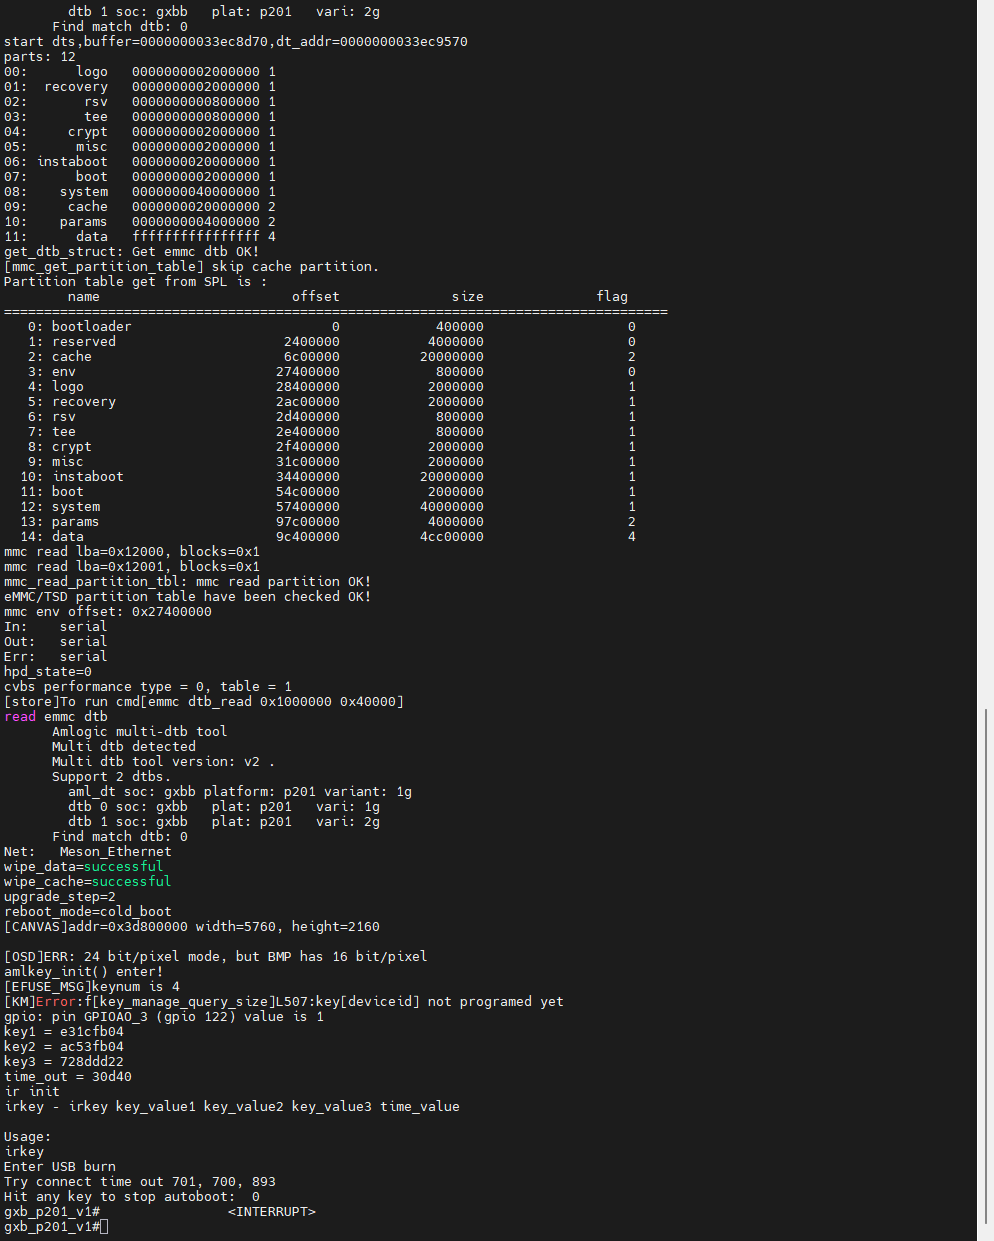
Task: Click the 'reboot_mode=cold_boot' line
Action: click(x=88, y=912)
